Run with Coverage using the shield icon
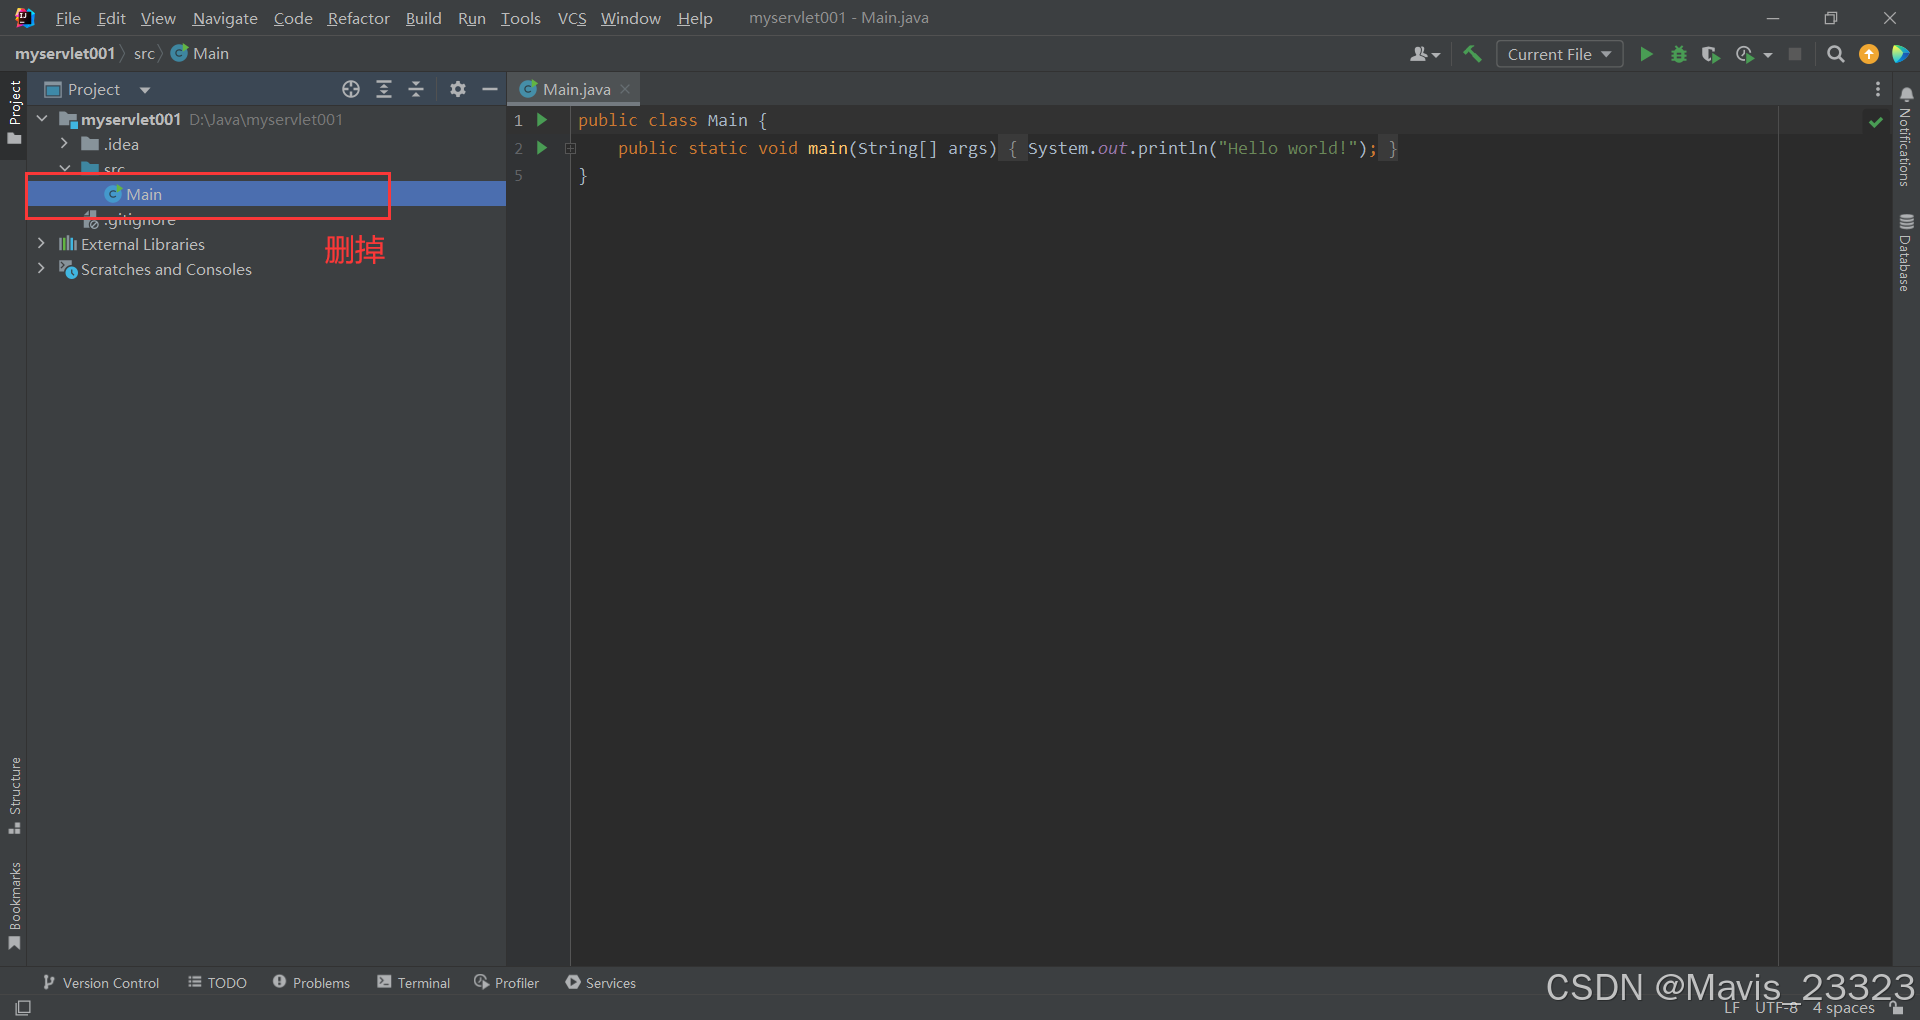The height and width of the screenshot is (1020, 1920). click(x=1711, y=54)
